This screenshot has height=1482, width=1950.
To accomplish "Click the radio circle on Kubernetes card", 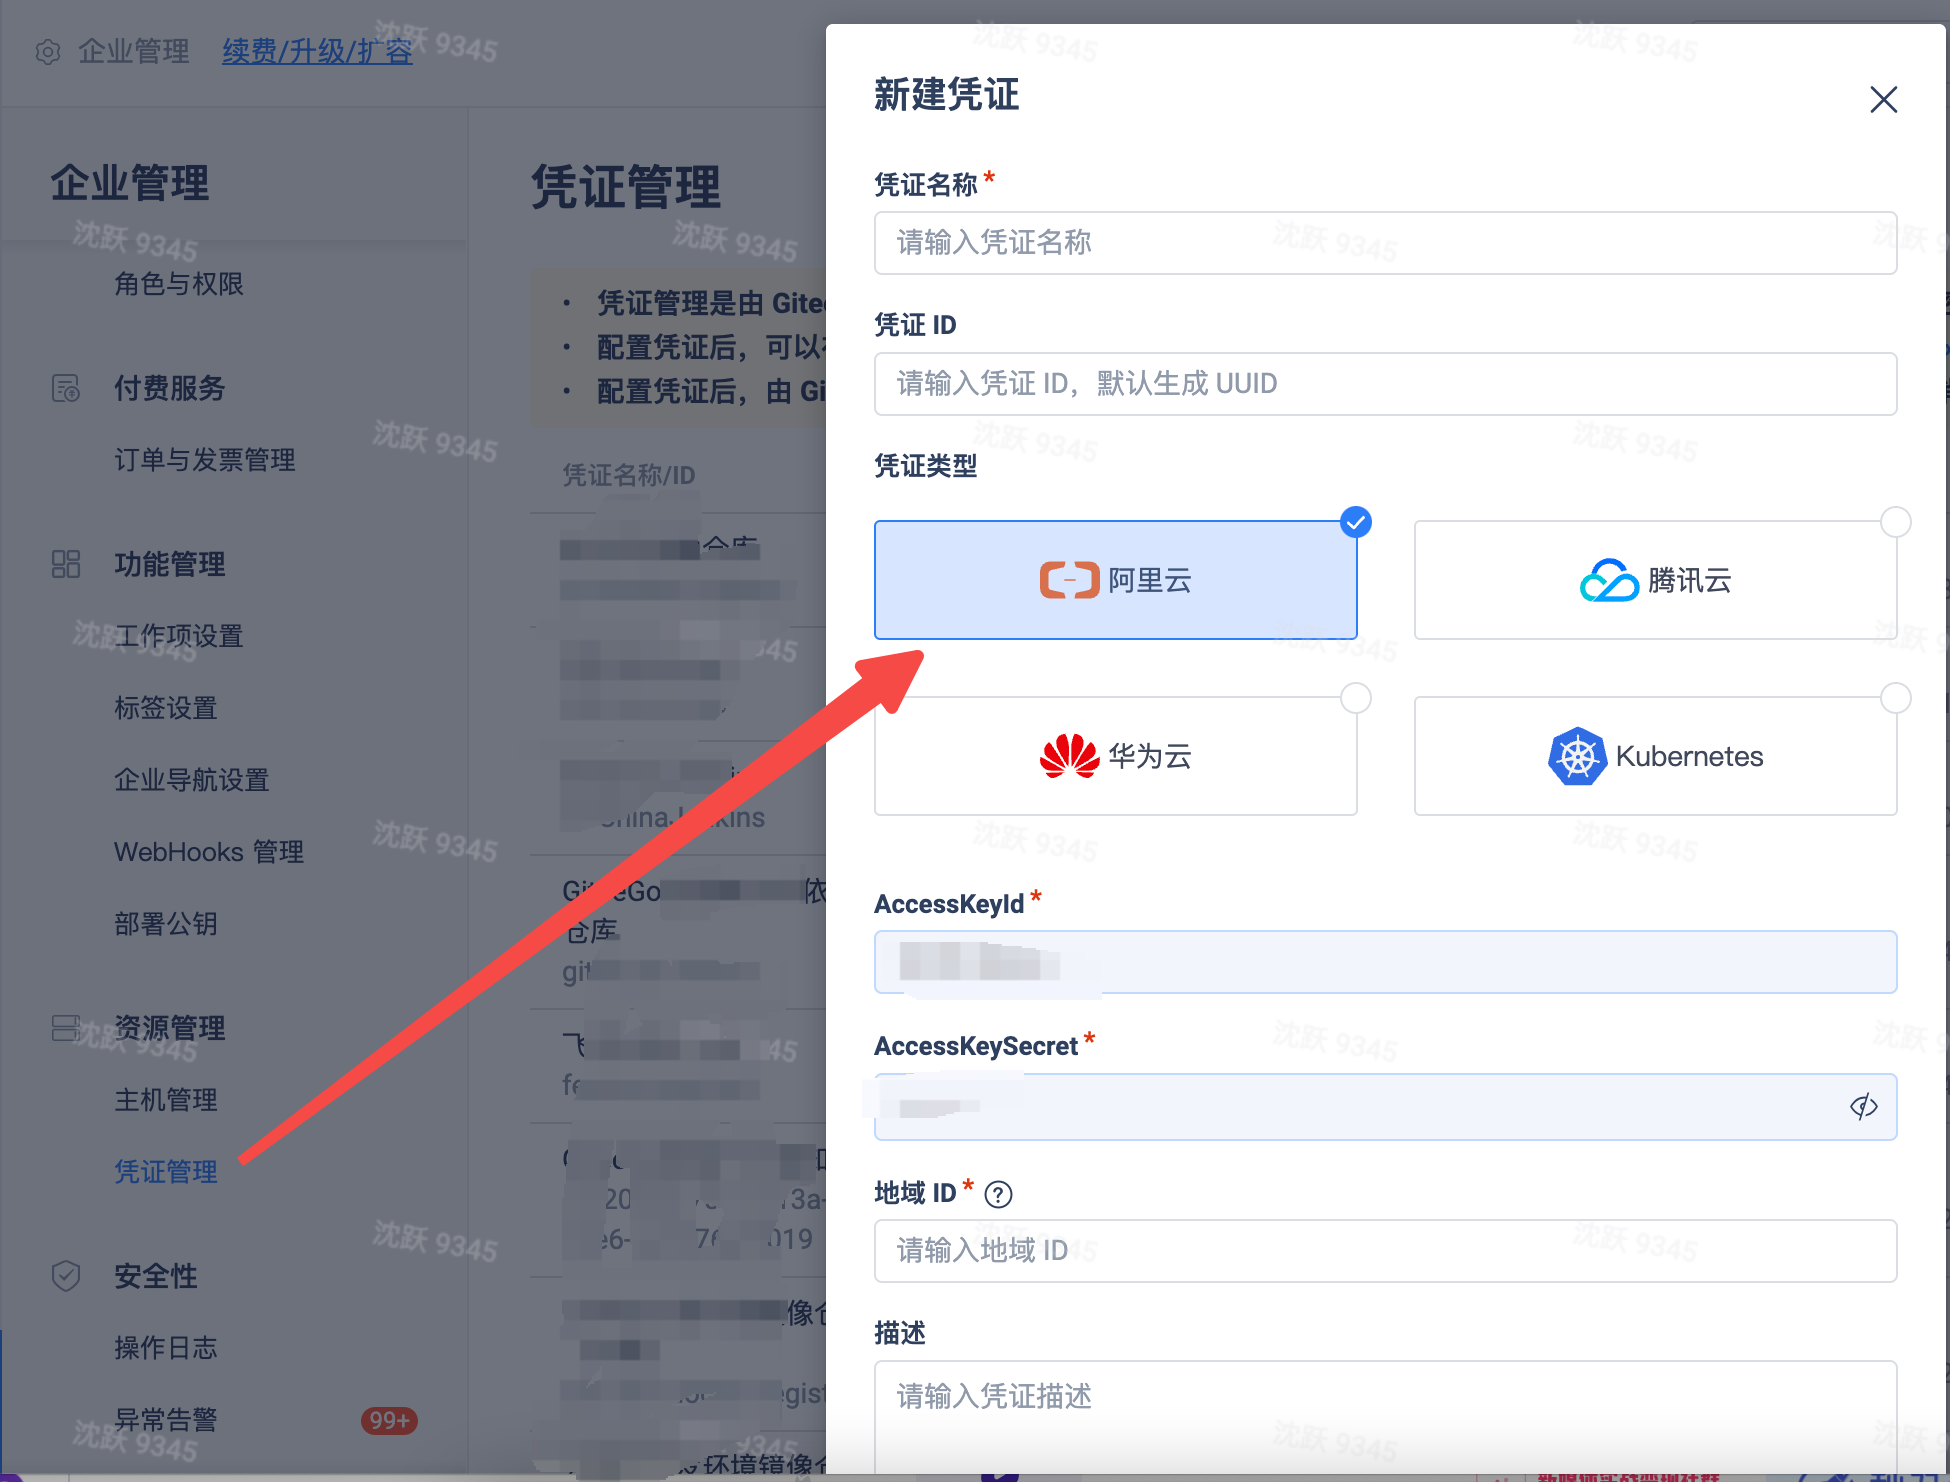I will coord(1895,698).
